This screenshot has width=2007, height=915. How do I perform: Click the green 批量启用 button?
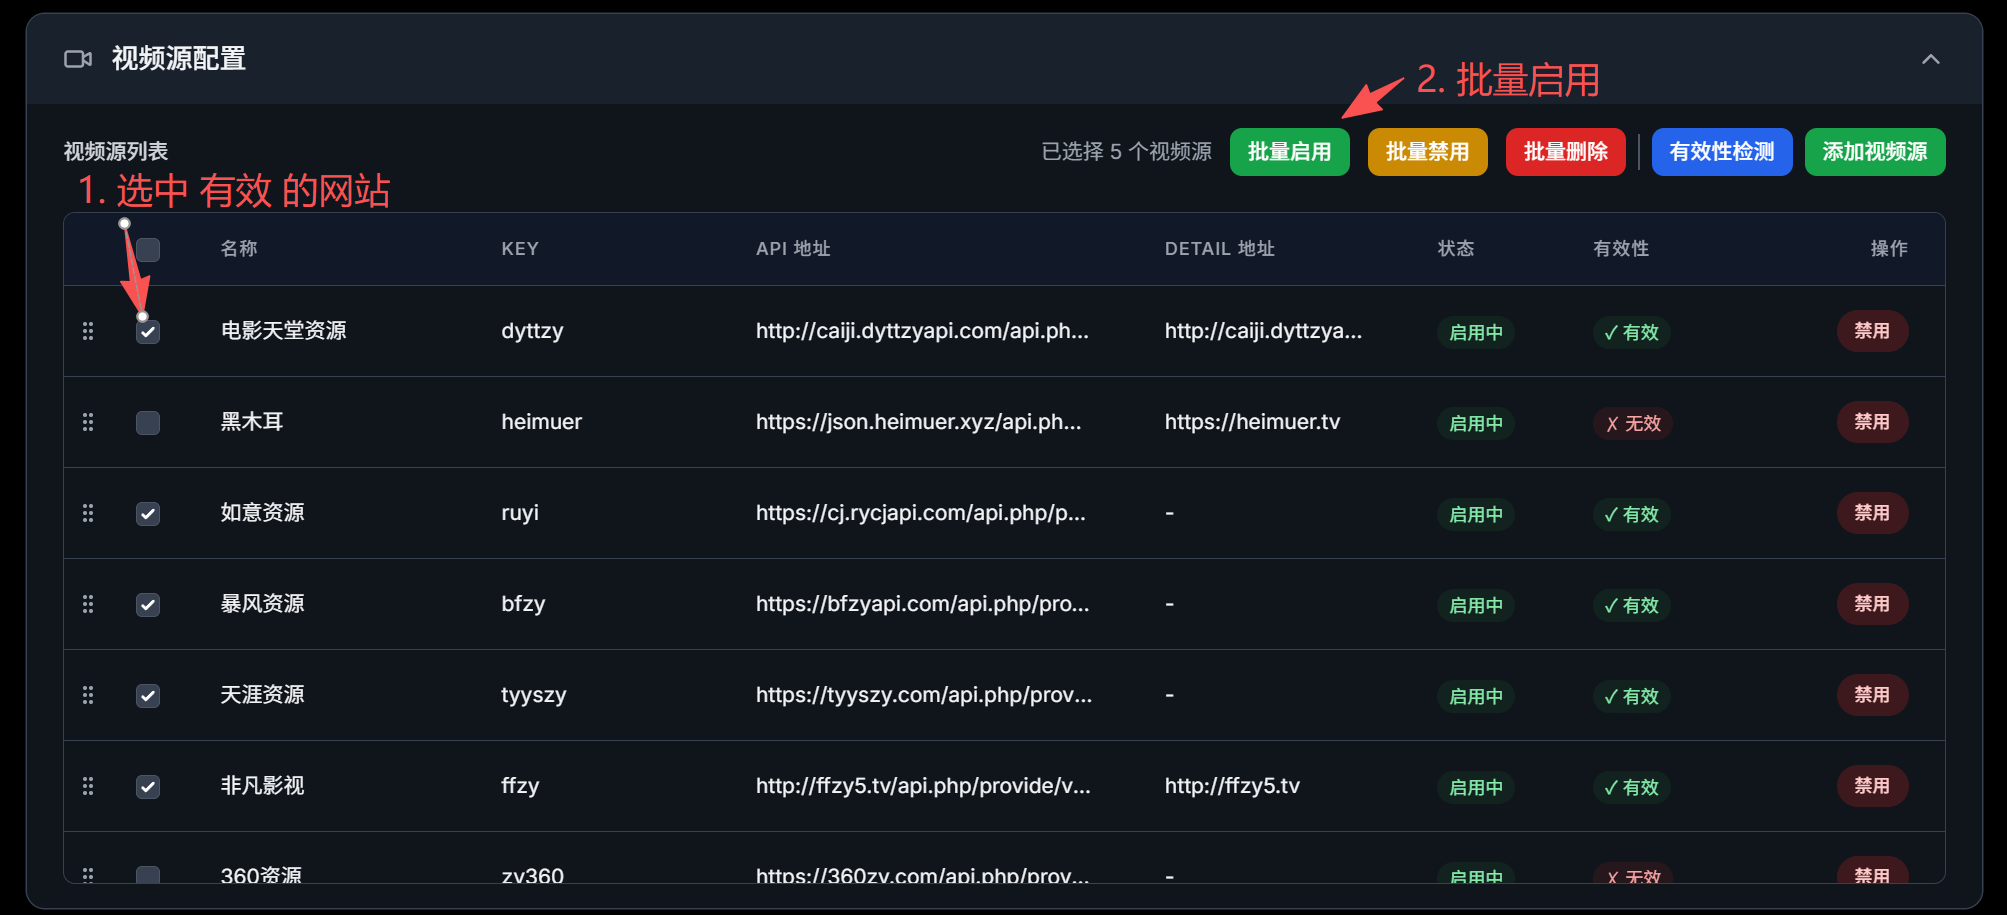(x=1289, y=152)
